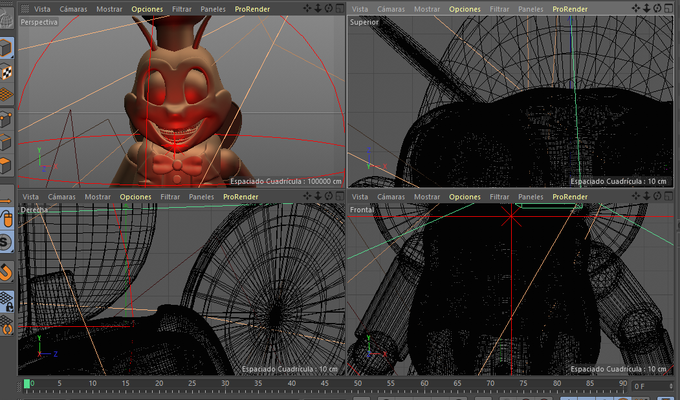Open ProRender menu in Perspectiva viewport

[252, 9]
